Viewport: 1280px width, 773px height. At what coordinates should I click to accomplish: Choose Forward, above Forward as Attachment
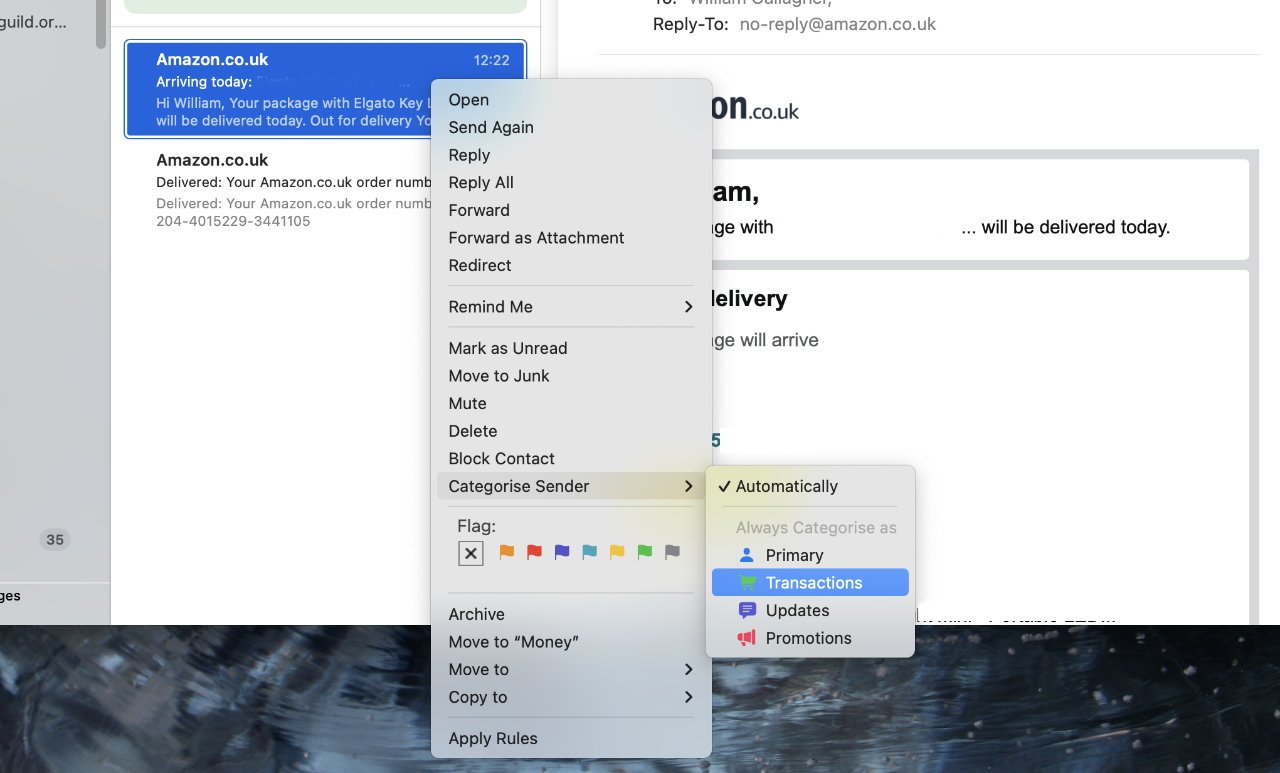pos(571,210)
